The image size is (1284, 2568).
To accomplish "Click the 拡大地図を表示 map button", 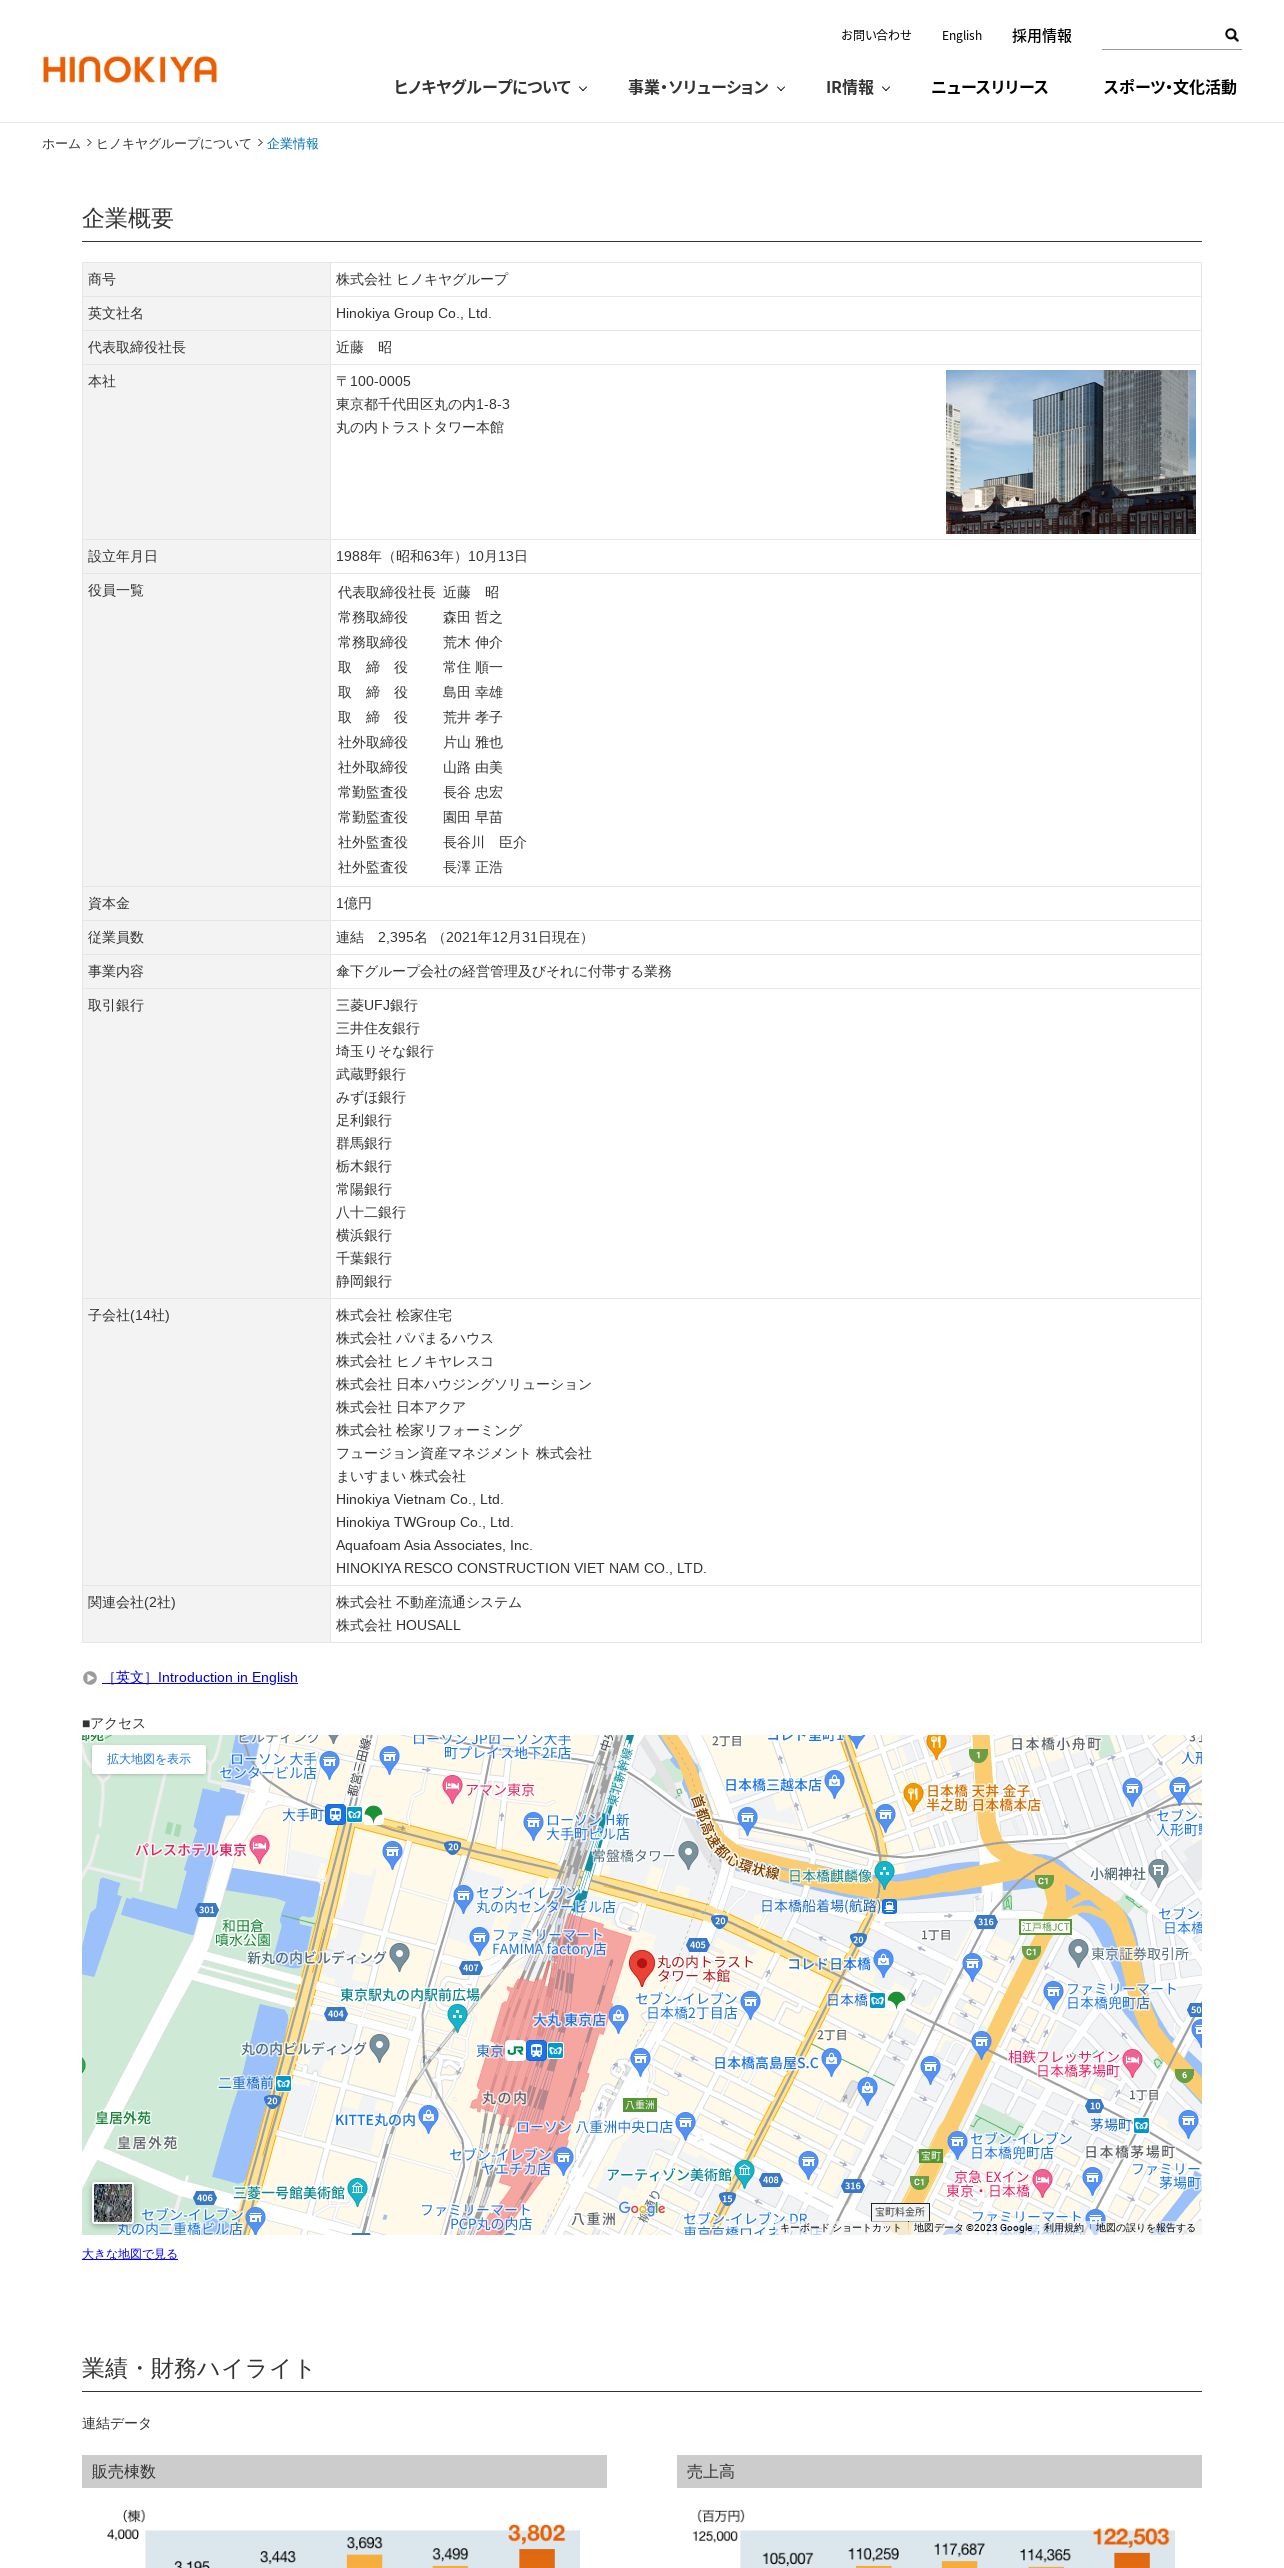I will [149, 1759].
